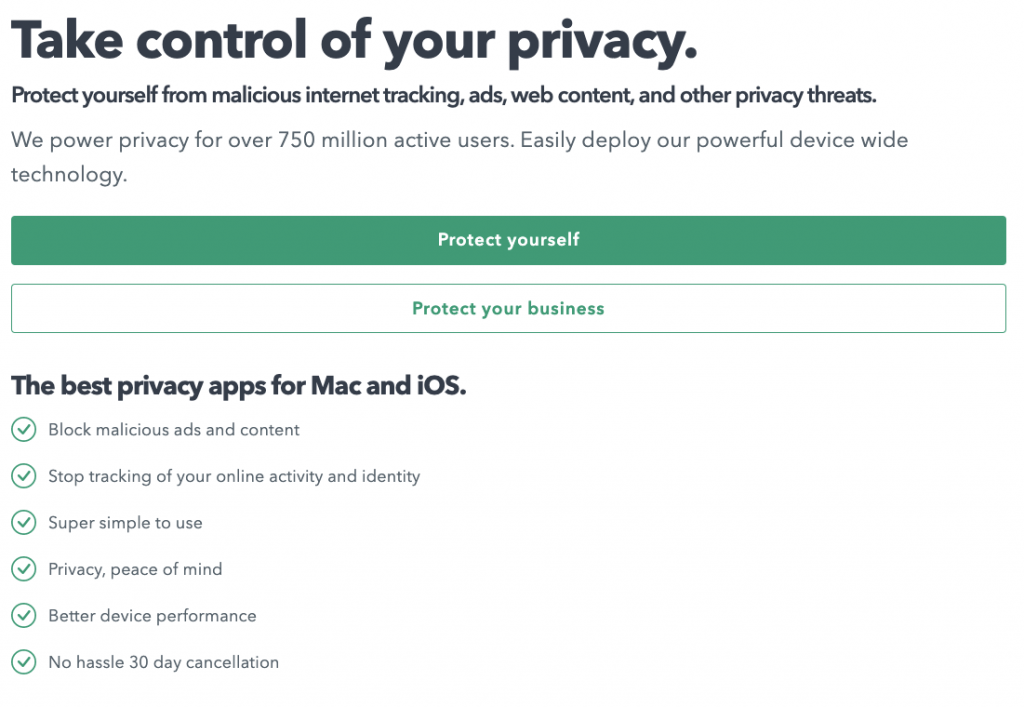The image size is (1024, 707).
Task: Click the bold protection description subtitle
Action: pos(443,95)
